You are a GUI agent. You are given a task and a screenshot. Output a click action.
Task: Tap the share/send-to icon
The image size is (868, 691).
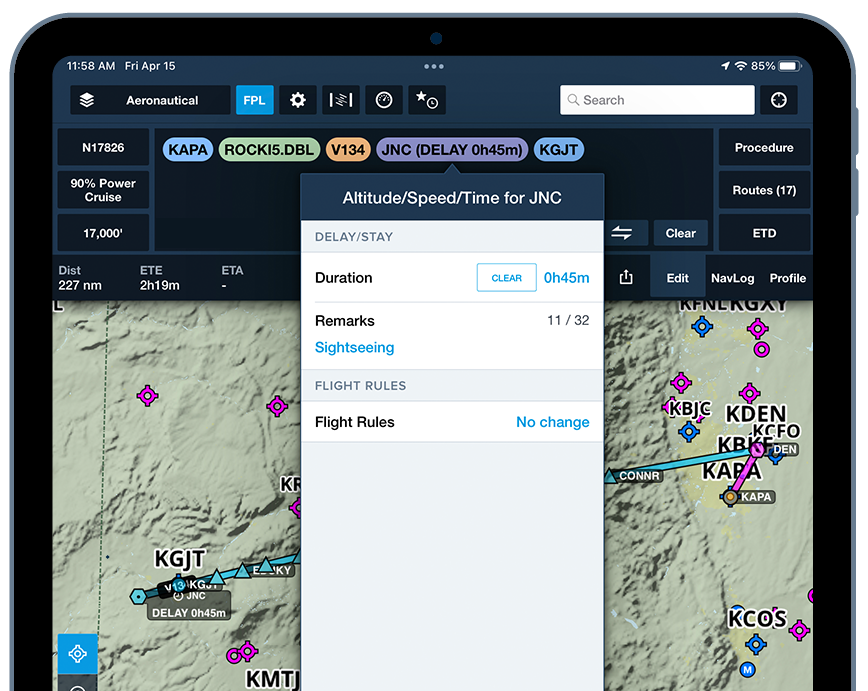(626, 277)
